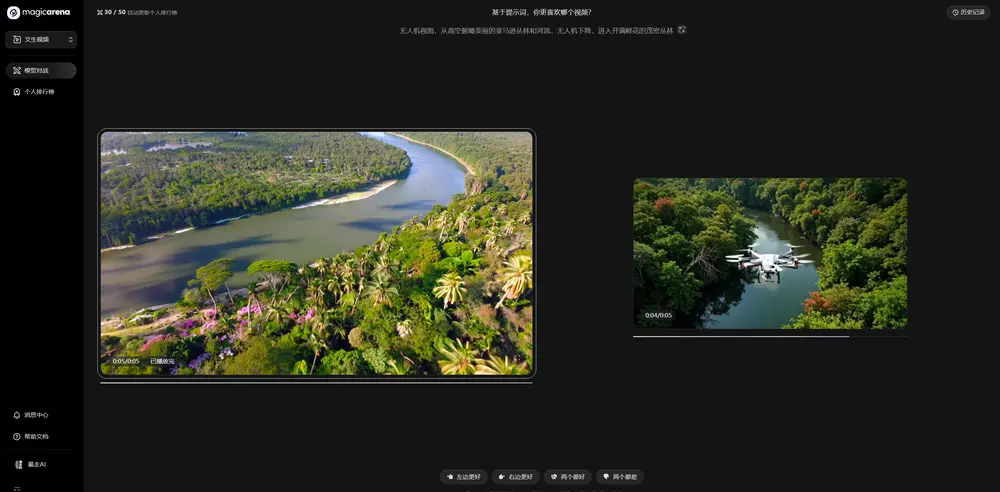Select the 模型对战 sidebar tab
The height and width of the screenshot is (492, 1000).
coord(41,71)
